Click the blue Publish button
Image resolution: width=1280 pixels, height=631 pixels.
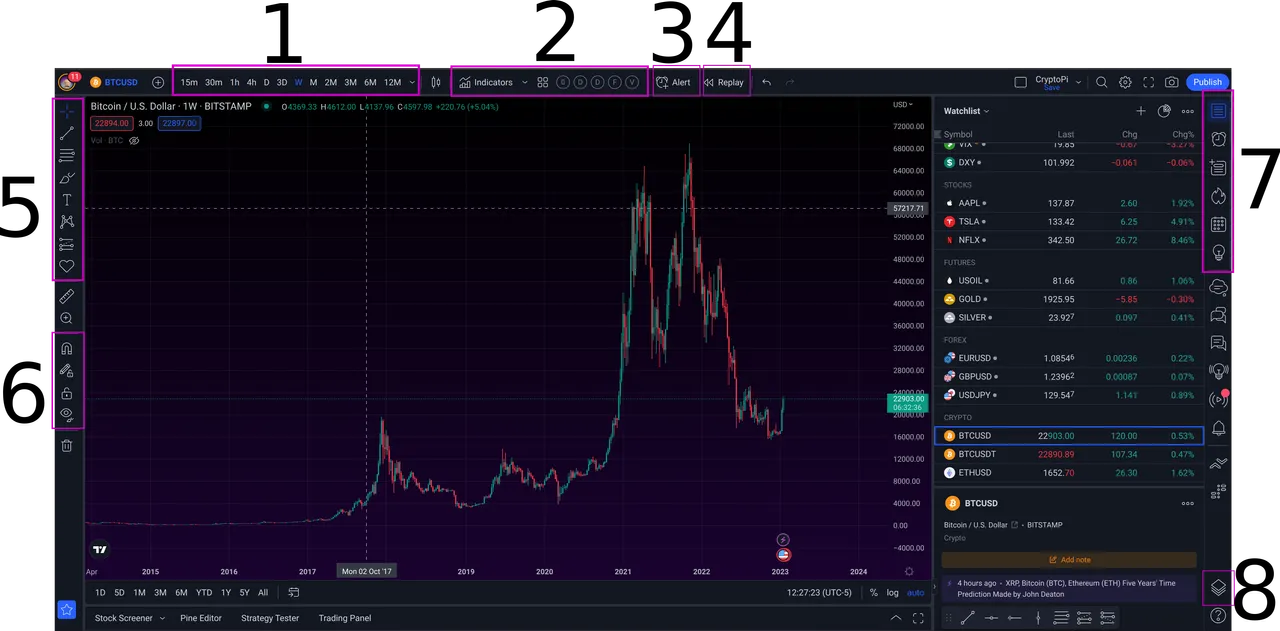[x=1208, y=82]
